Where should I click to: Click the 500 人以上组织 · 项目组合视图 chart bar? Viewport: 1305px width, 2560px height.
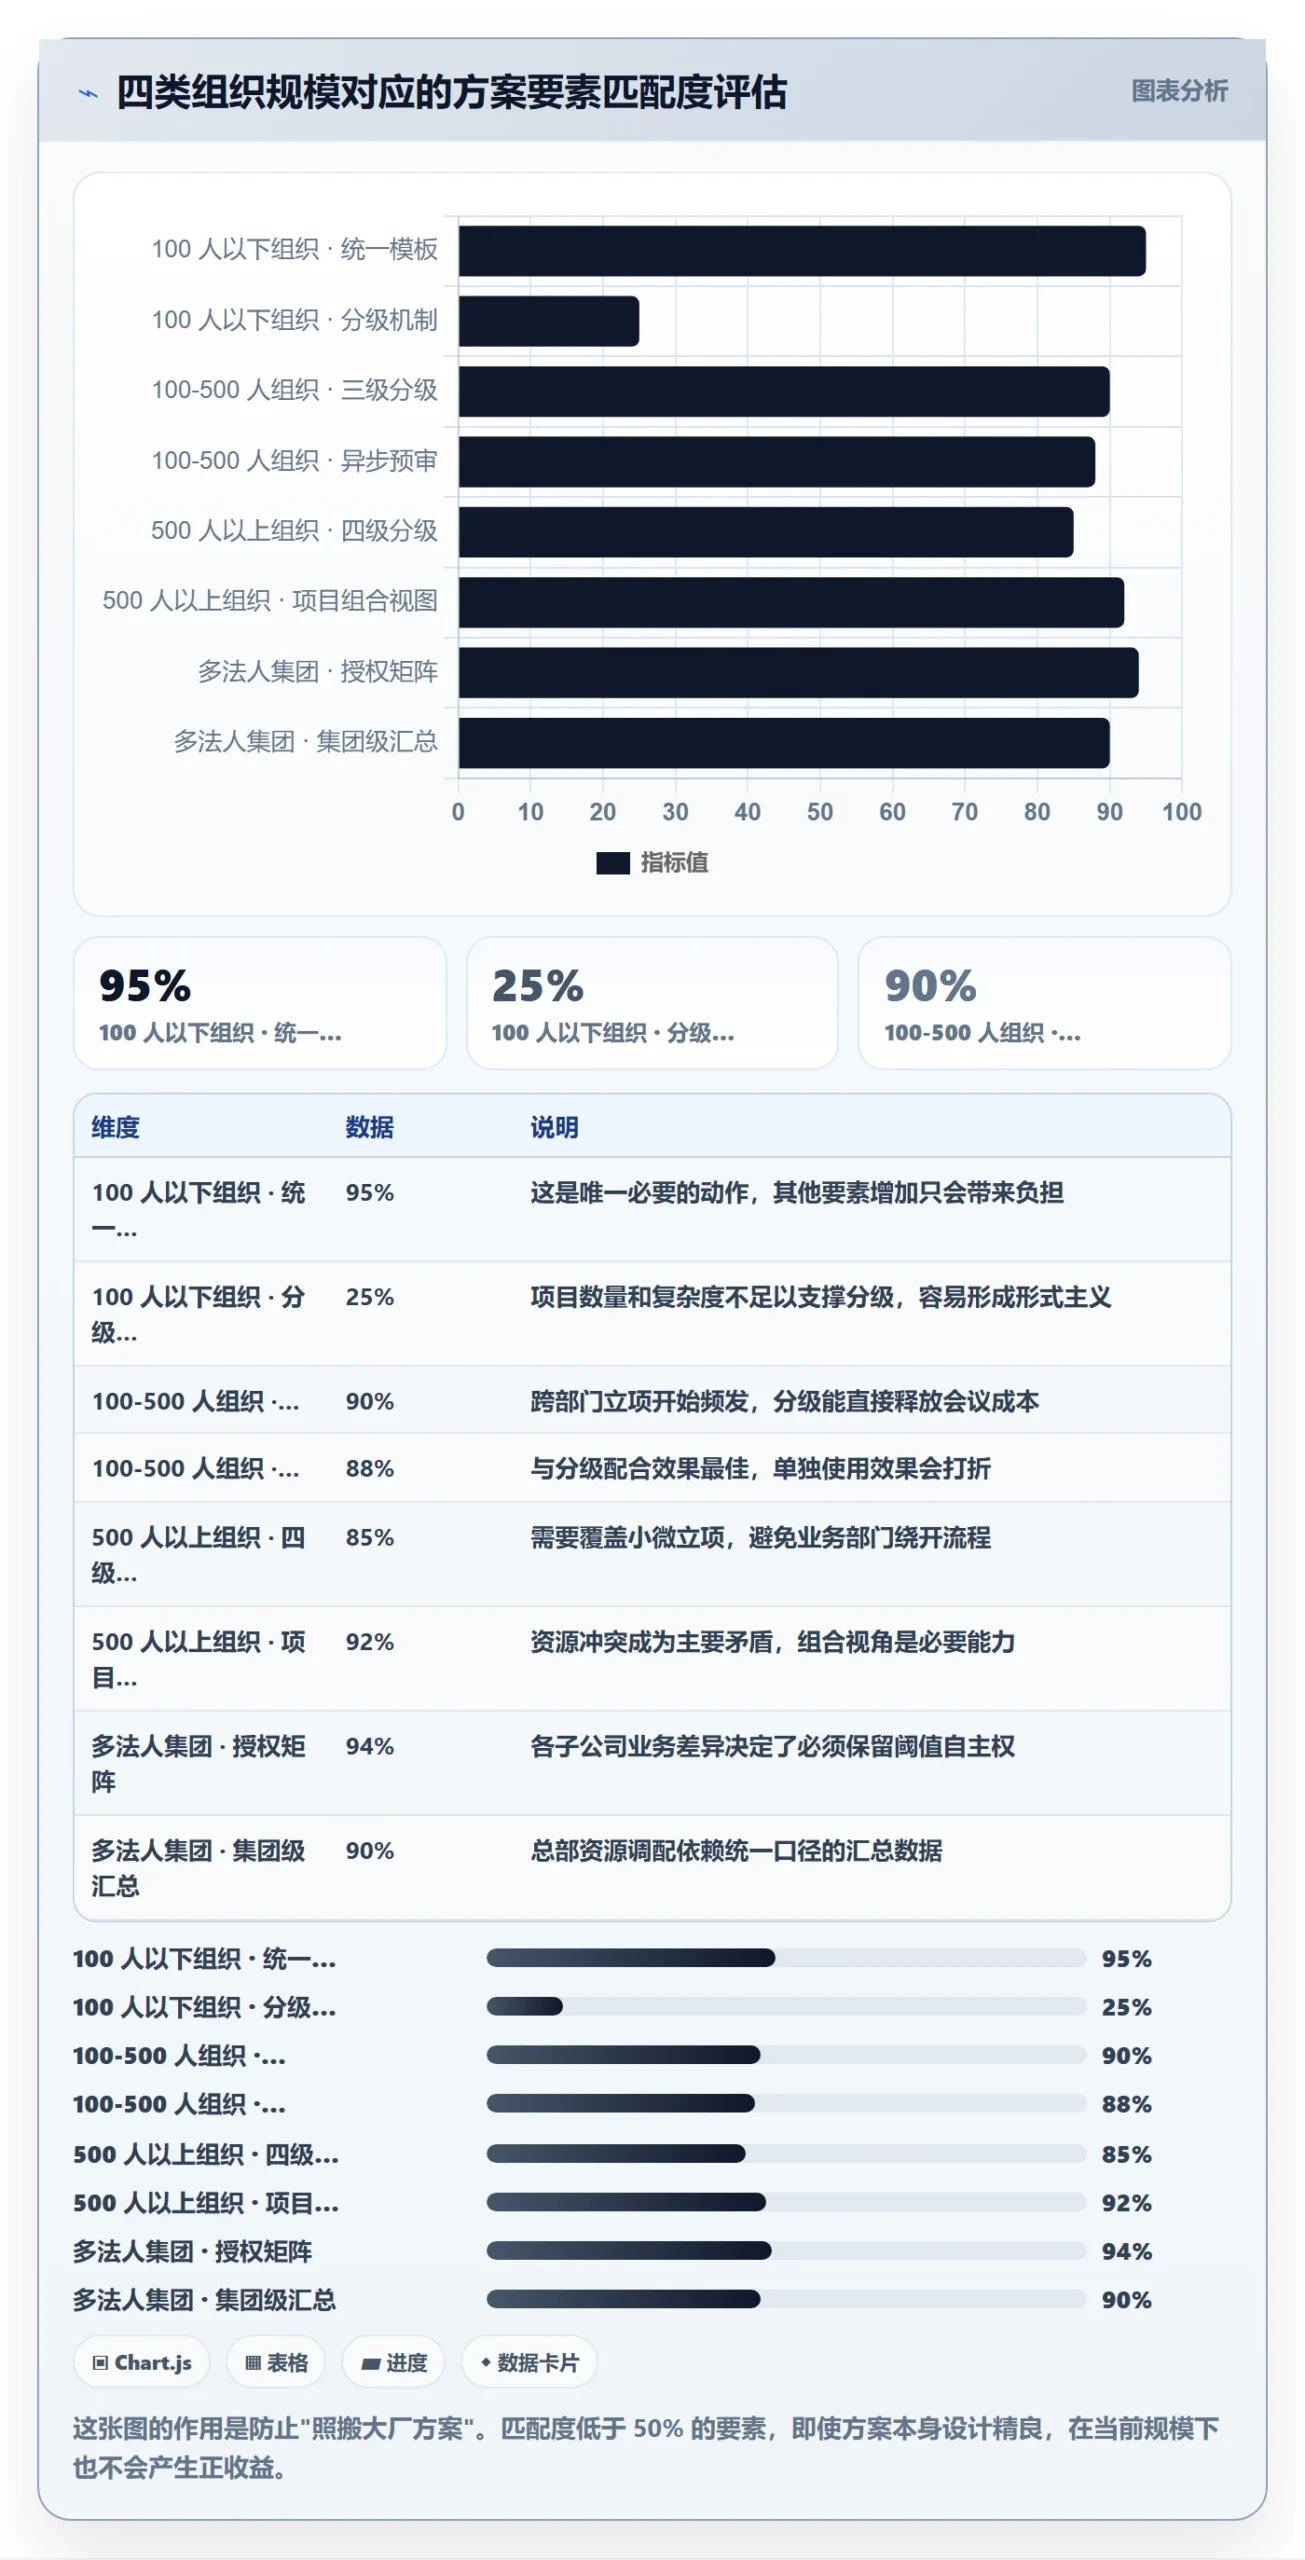[x=791, y=603]
